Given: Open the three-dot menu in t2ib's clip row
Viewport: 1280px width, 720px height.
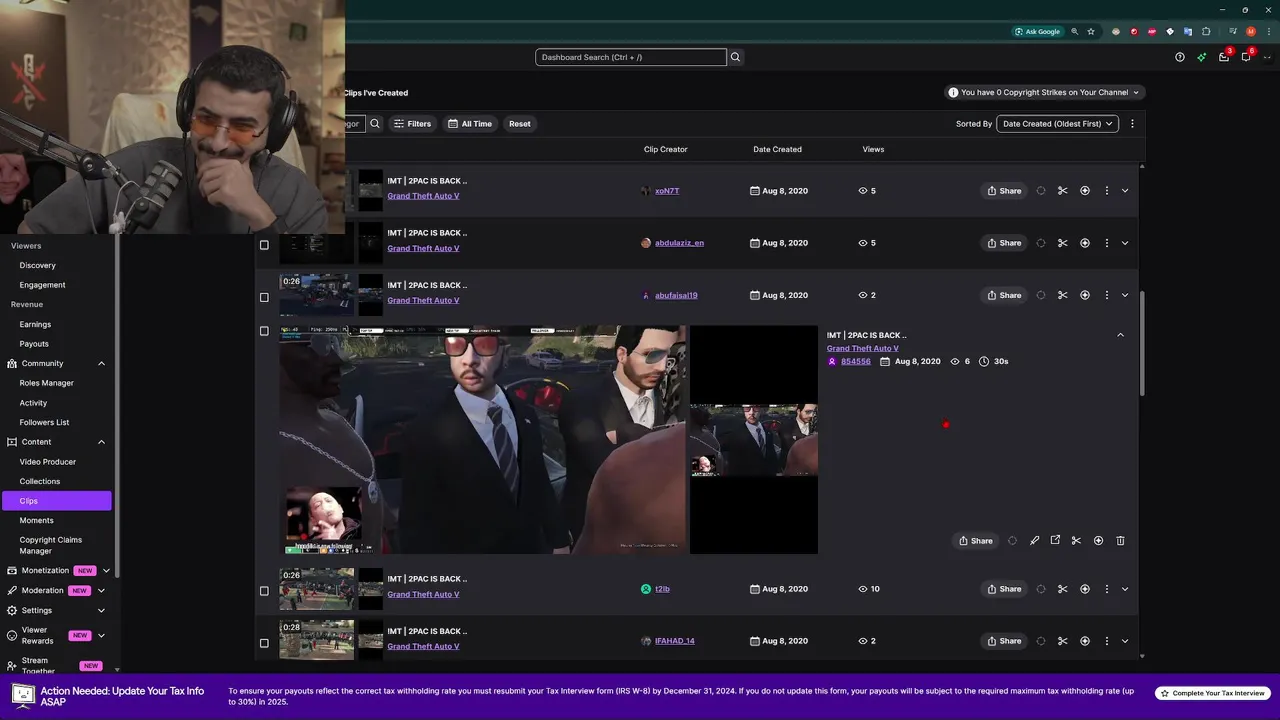Looking at the screenshot, I should pyautogui.click(x=1106, y=589).
